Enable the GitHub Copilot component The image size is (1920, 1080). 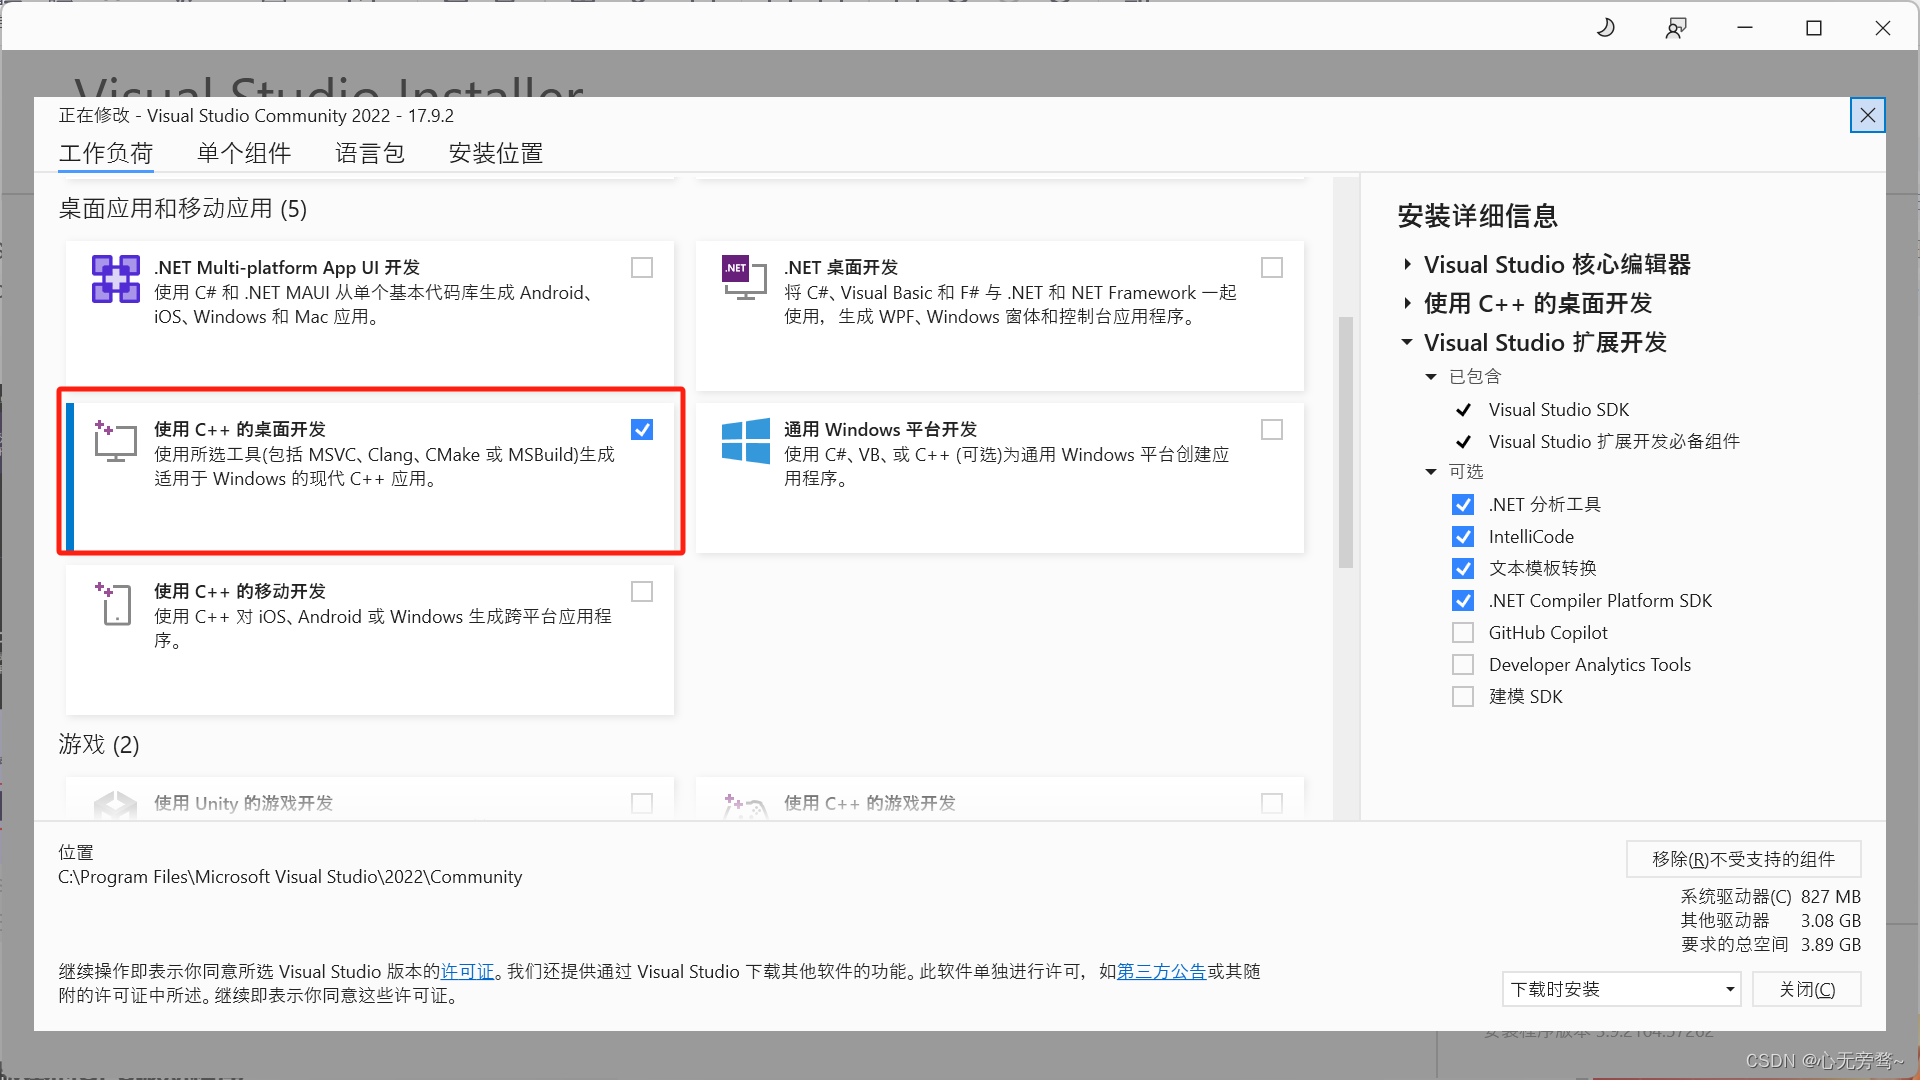coord(1463,633)
